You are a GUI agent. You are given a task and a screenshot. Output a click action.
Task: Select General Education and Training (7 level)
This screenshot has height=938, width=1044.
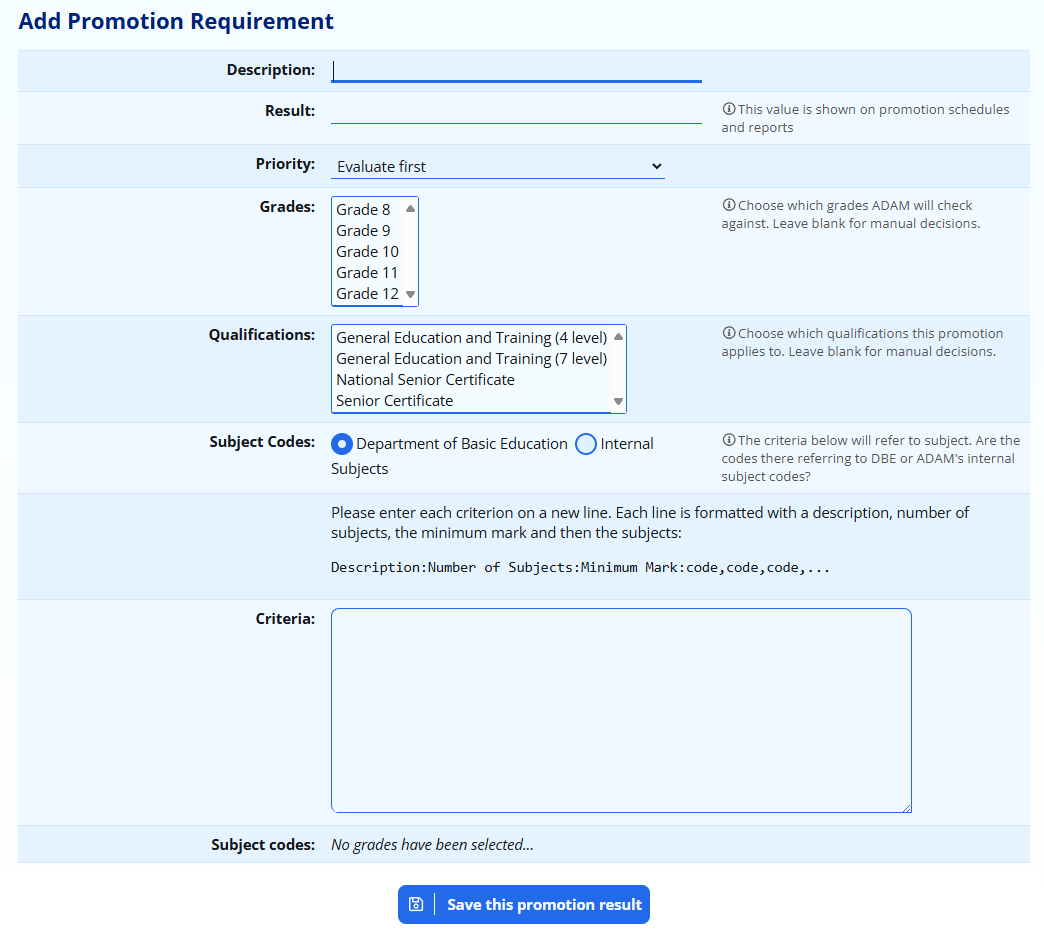coord(471,359)
